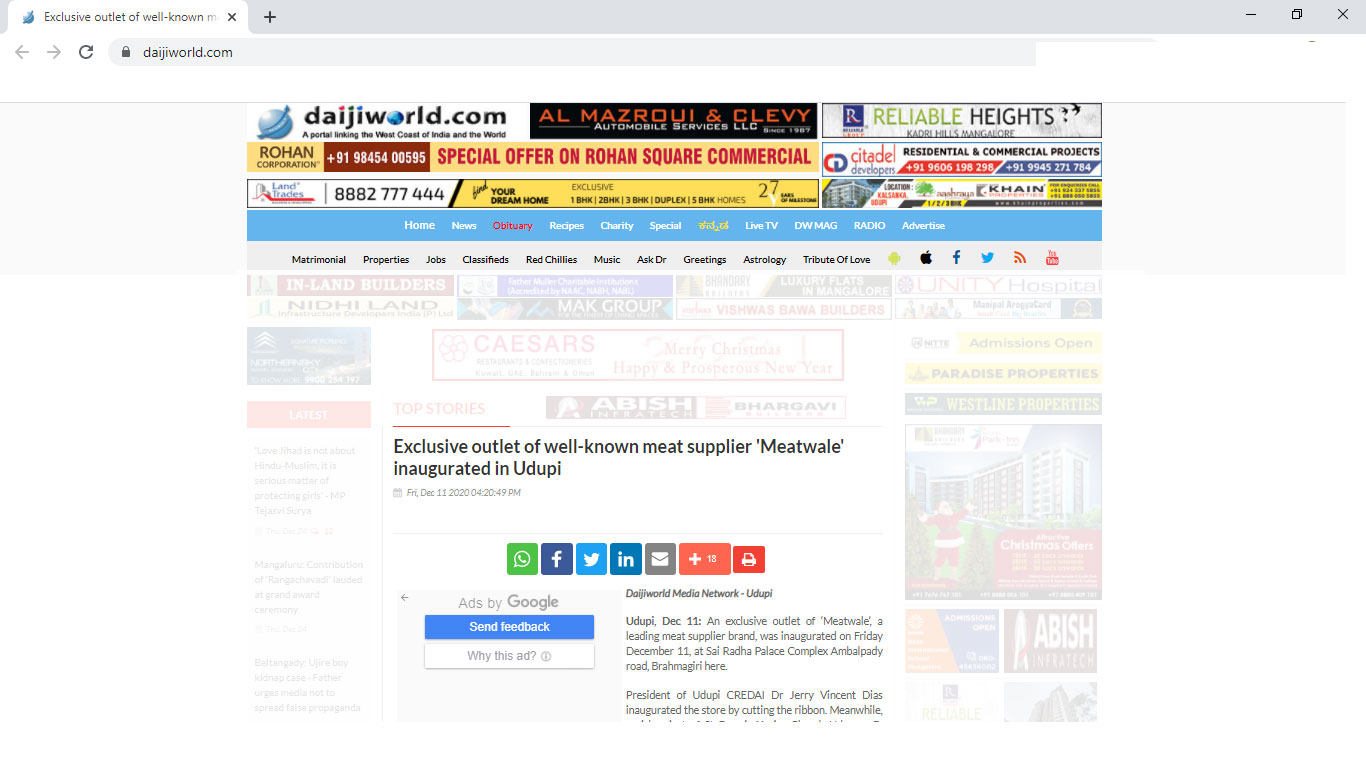Visit Twitter page from navigation bar

point(987,258)
